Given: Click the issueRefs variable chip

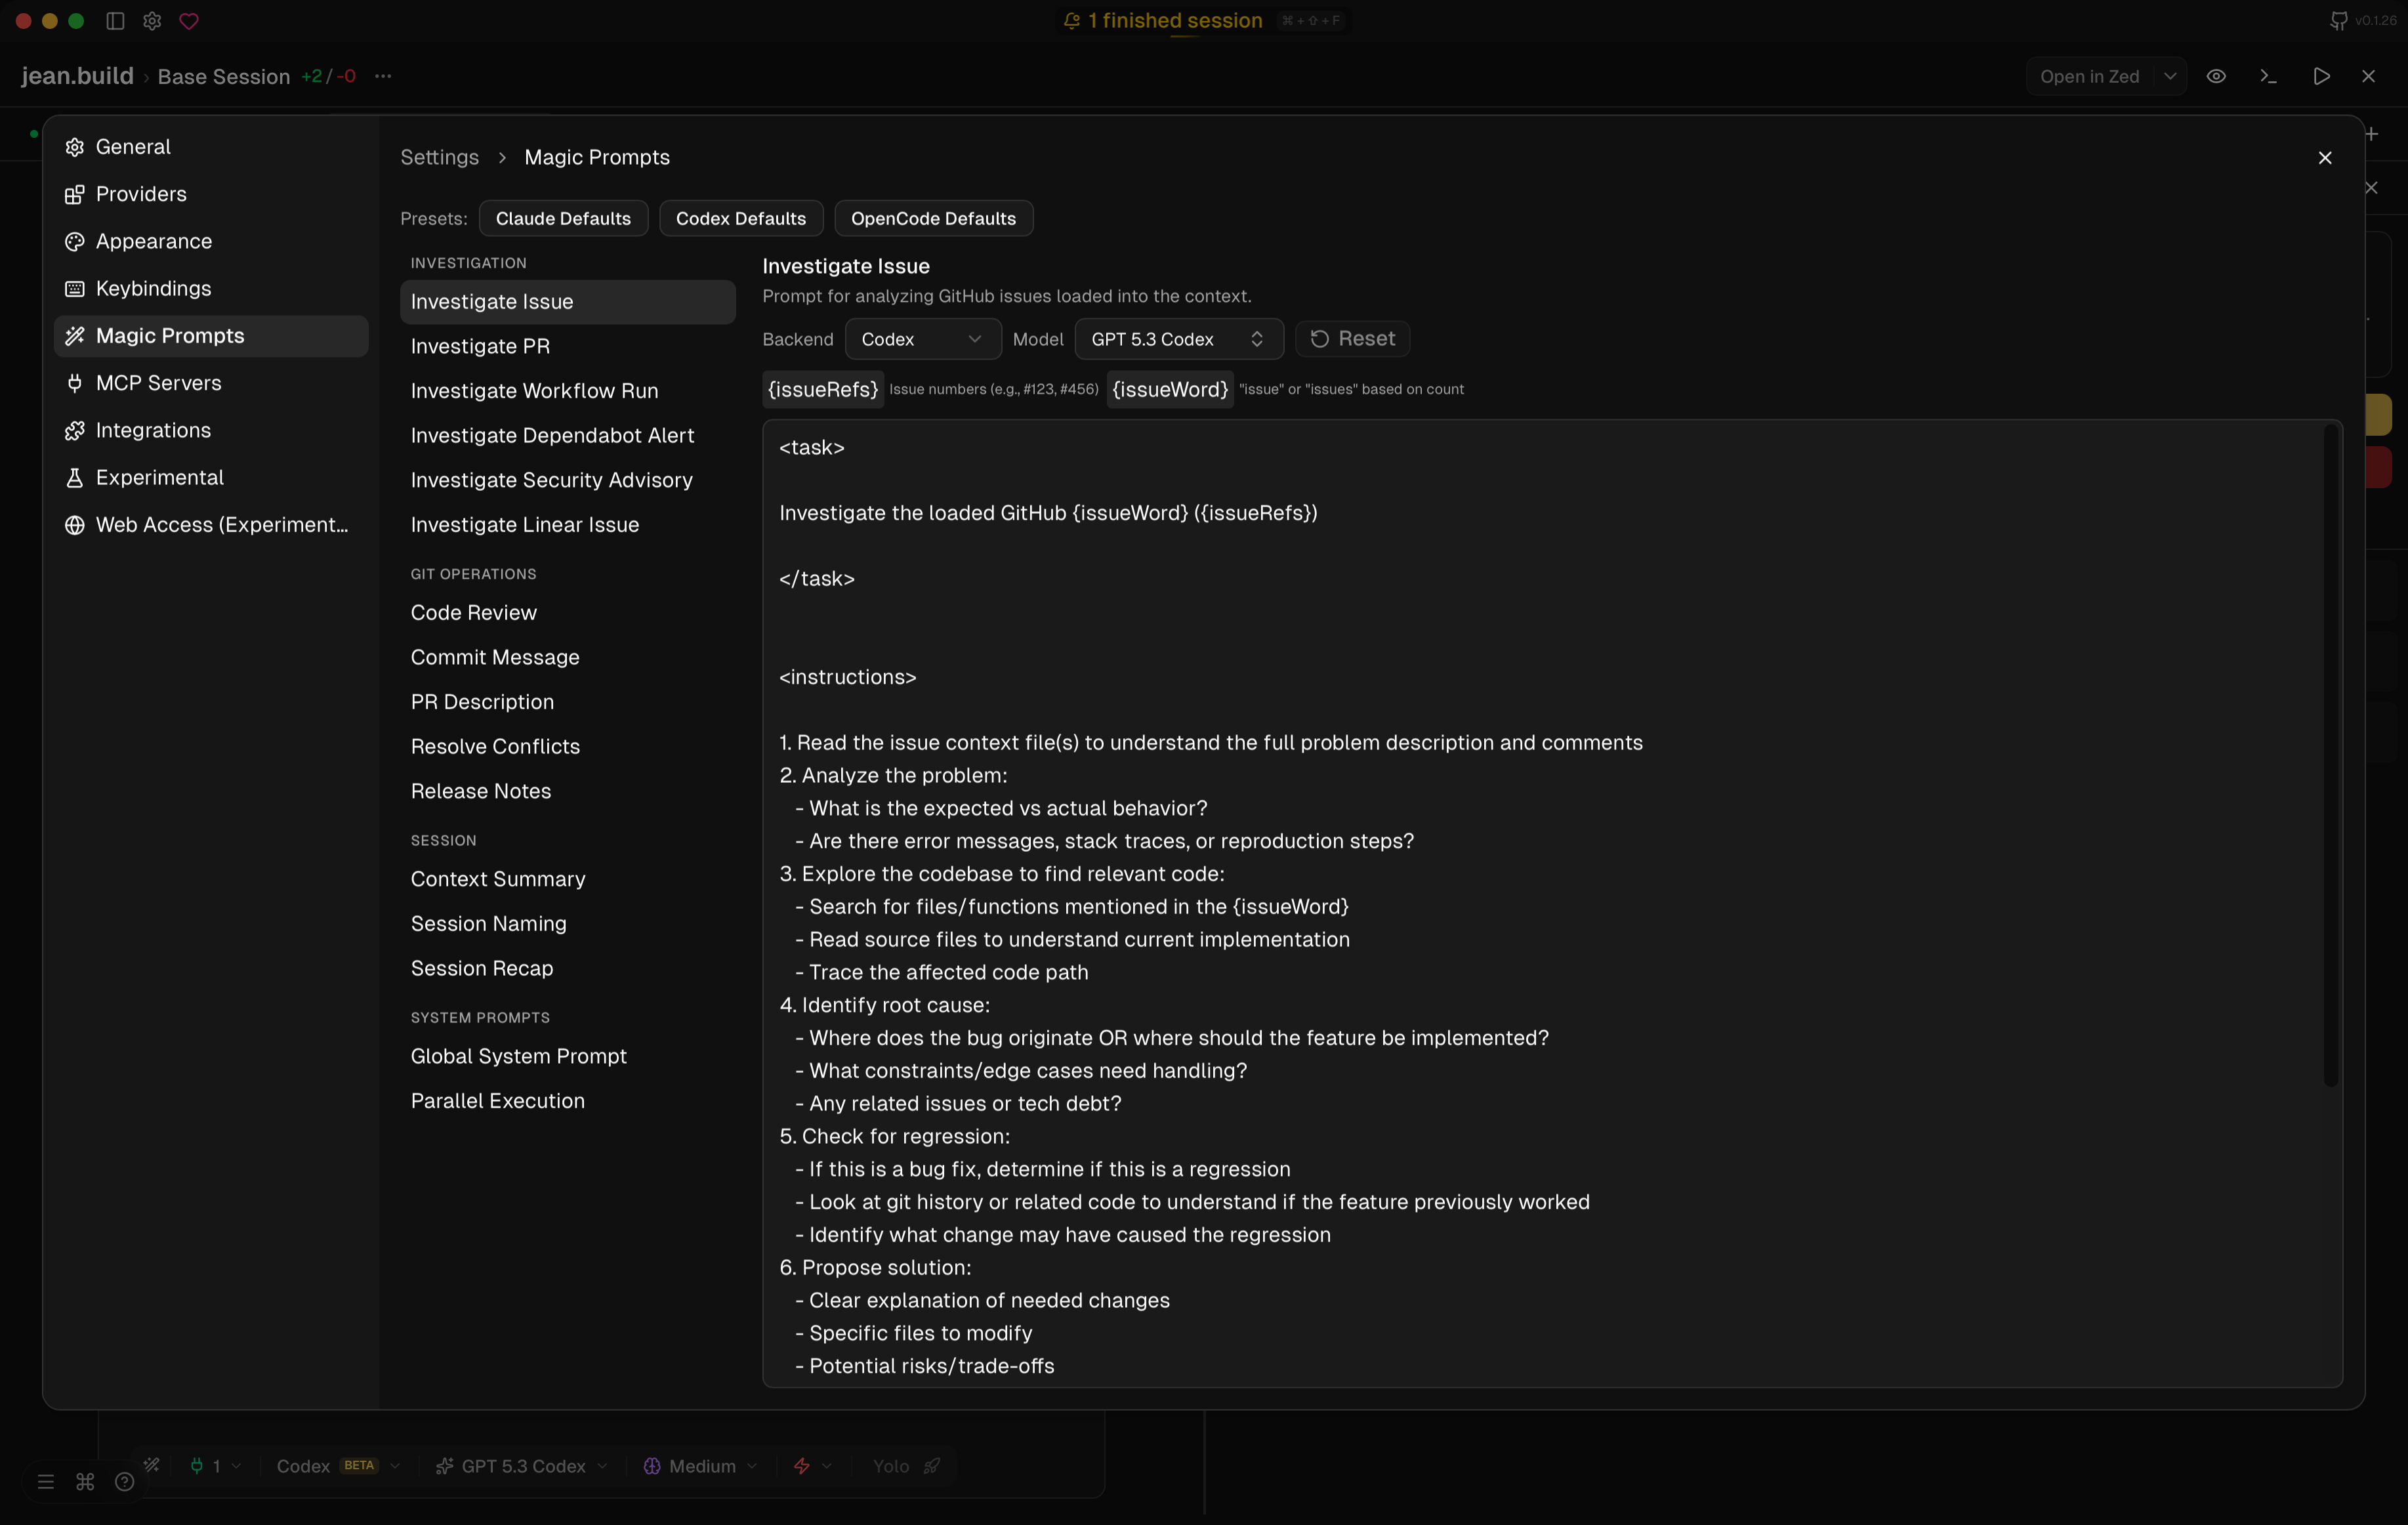Looking at the screenshot, I should tap(822, 389).
